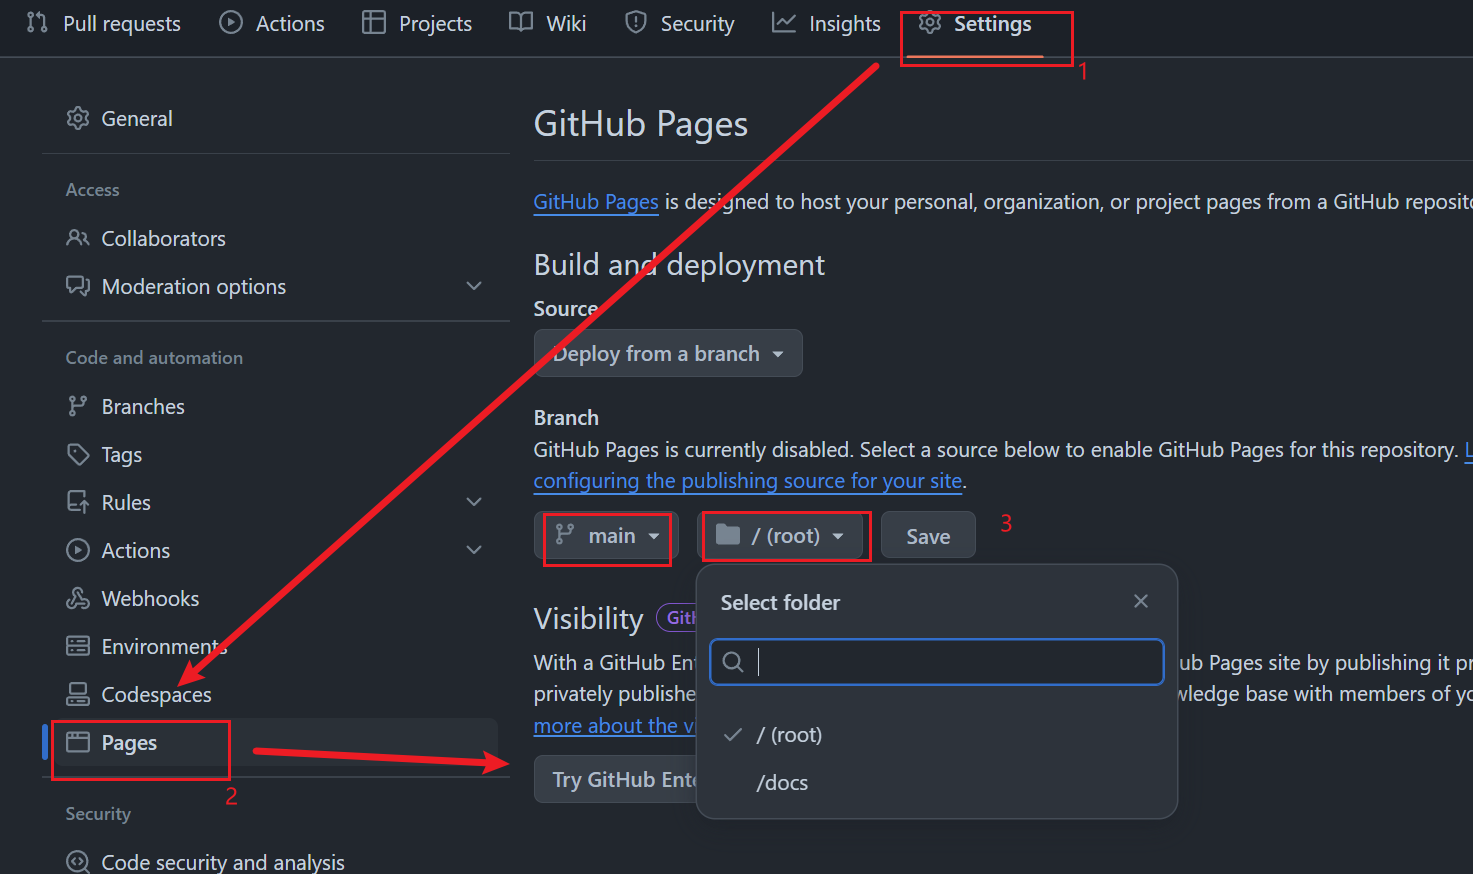Click the Save button

tap(928, 536)
